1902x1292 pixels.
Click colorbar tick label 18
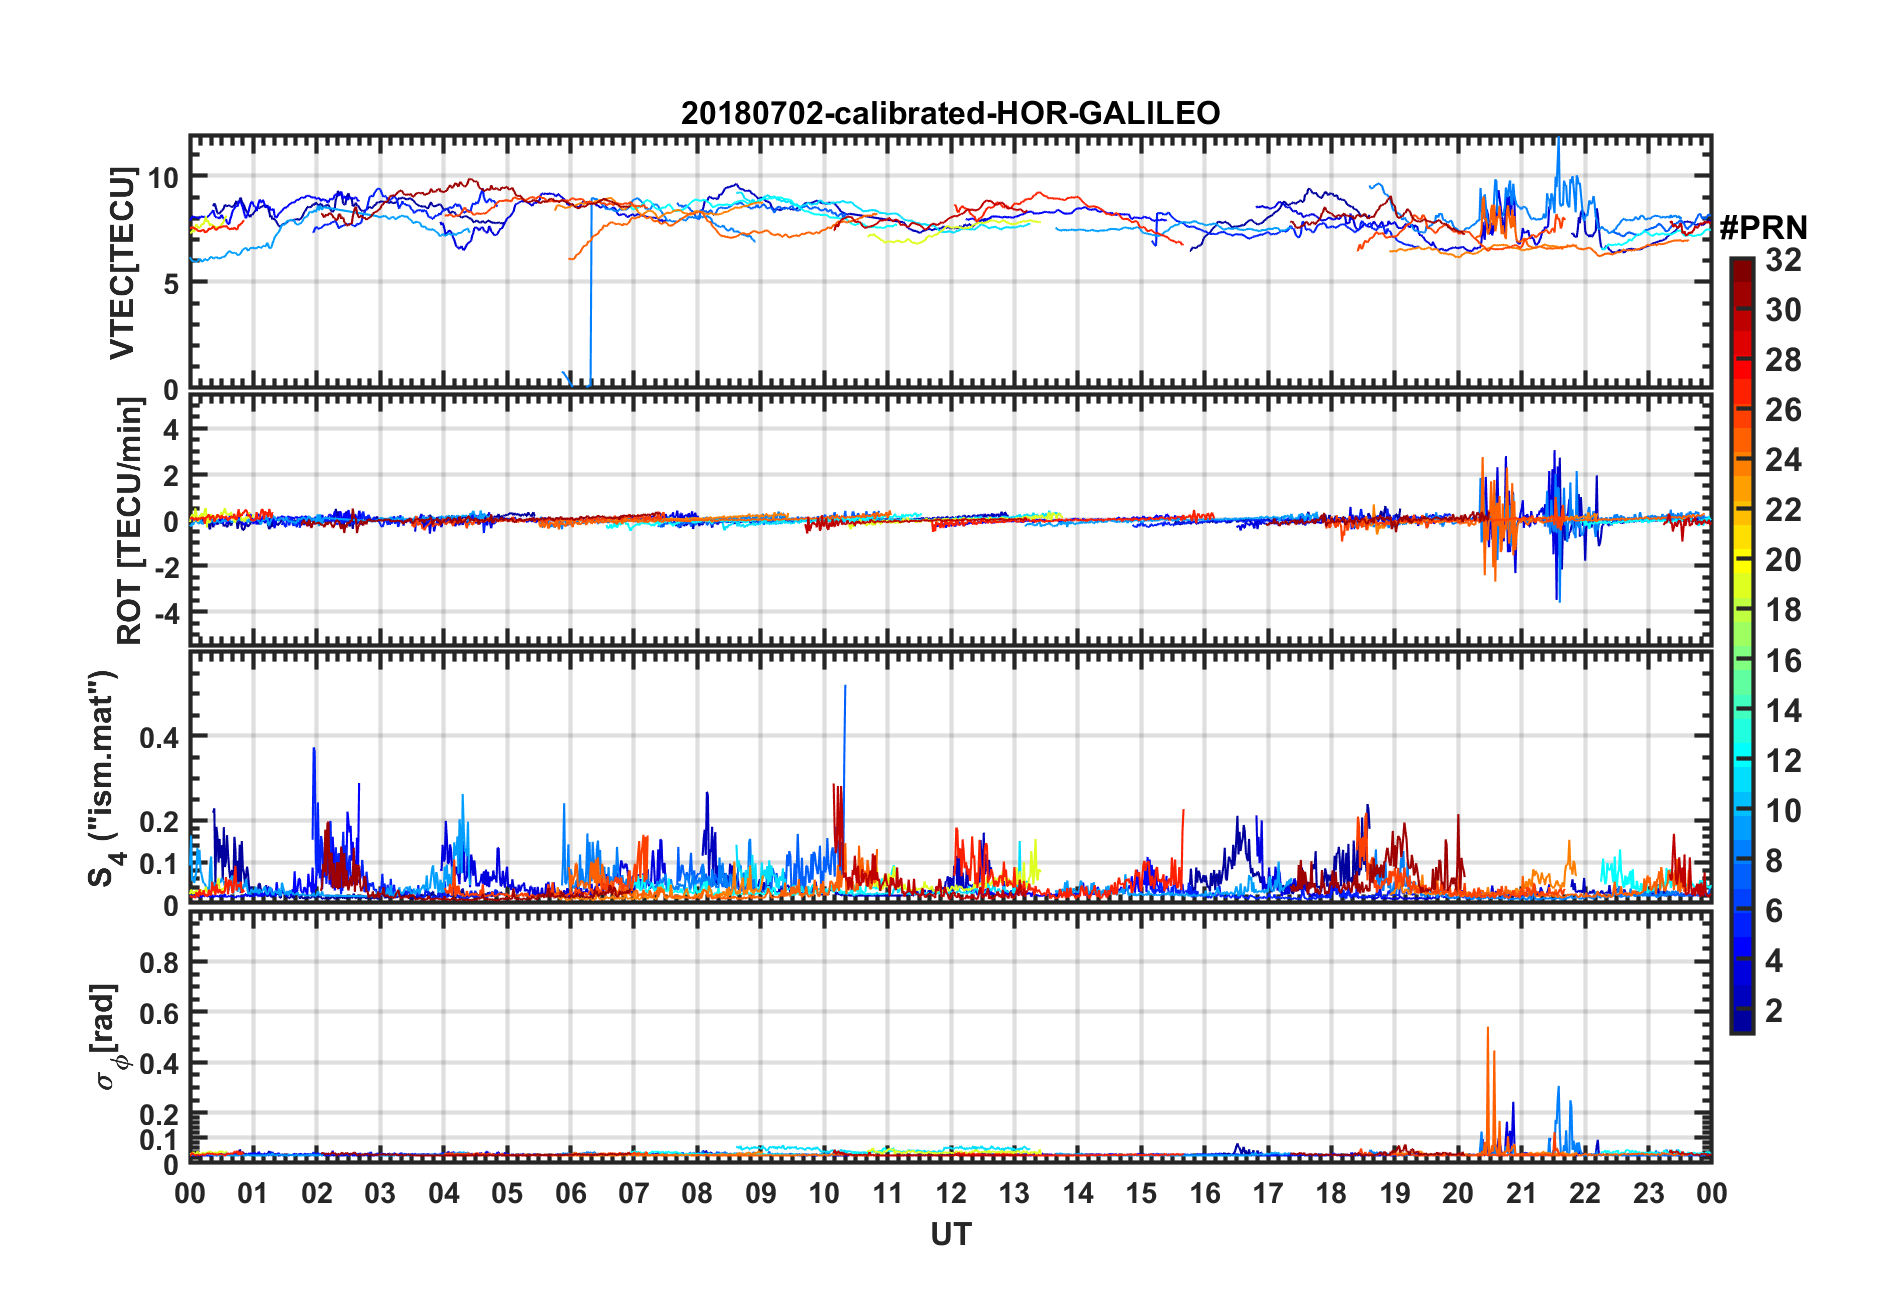click(x=1783, y=610)
